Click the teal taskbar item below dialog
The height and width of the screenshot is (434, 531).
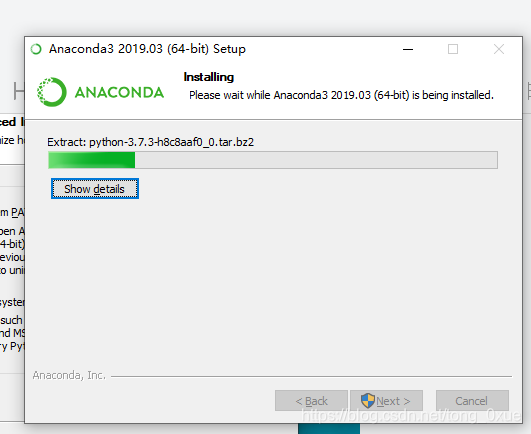[x=329, y=429]
